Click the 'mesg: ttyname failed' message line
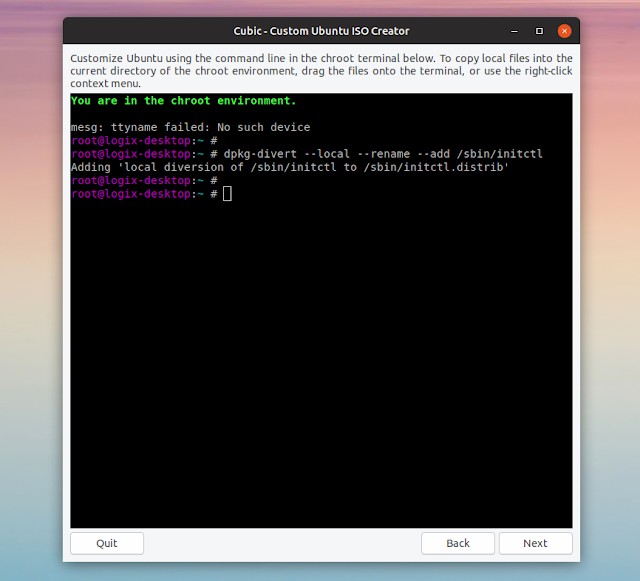640x581 pixels. point(190,127)
